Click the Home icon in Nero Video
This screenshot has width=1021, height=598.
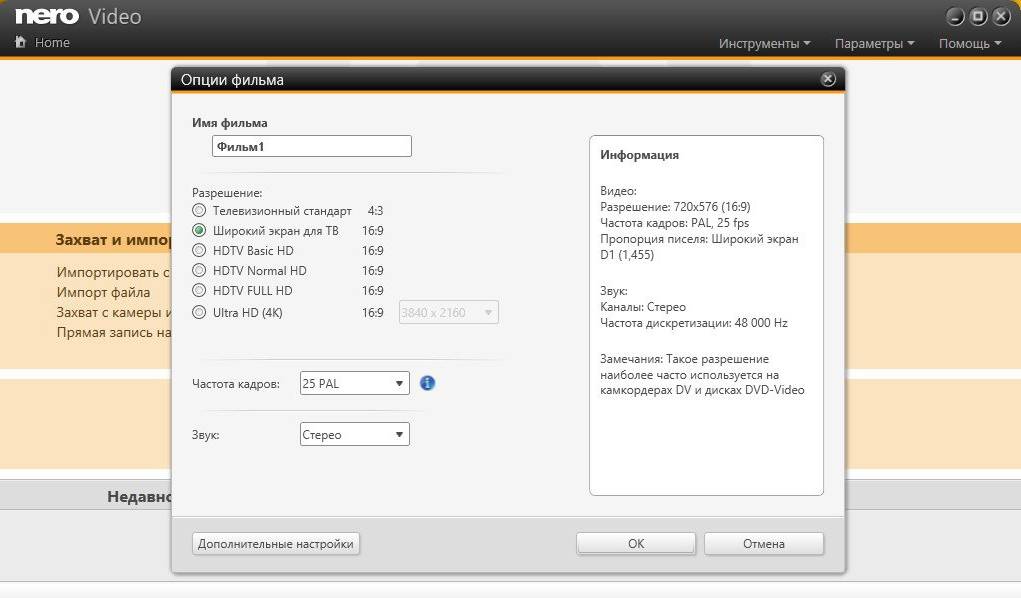(20, 42)
